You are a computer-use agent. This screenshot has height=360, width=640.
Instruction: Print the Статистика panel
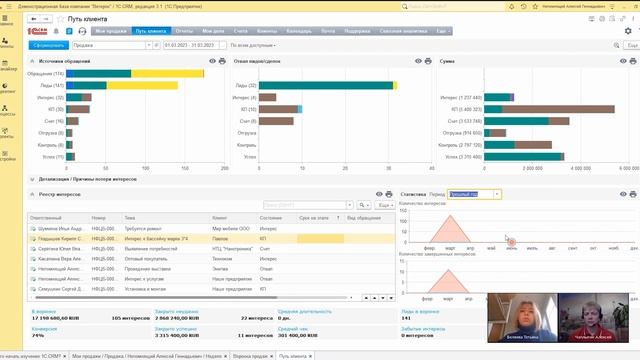[633, 194]
